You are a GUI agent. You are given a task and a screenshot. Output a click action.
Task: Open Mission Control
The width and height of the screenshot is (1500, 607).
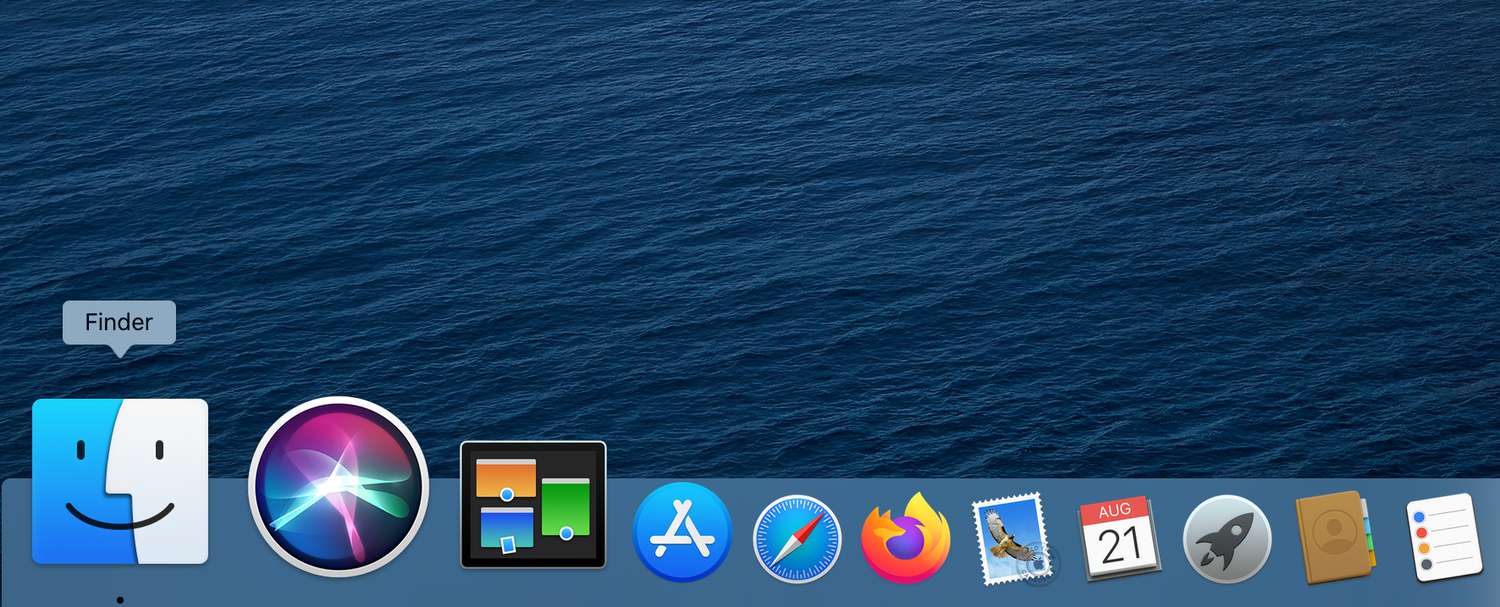pos(533,504)
